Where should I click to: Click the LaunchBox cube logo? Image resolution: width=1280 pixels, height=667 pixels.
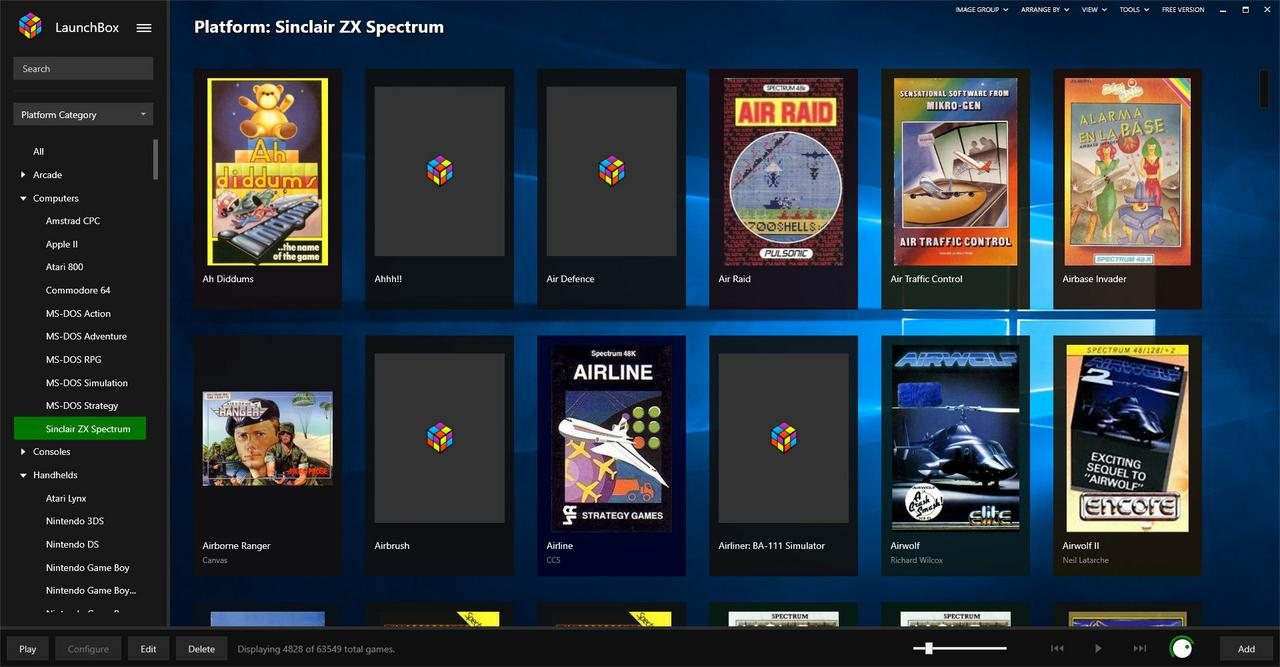(30, 27)
